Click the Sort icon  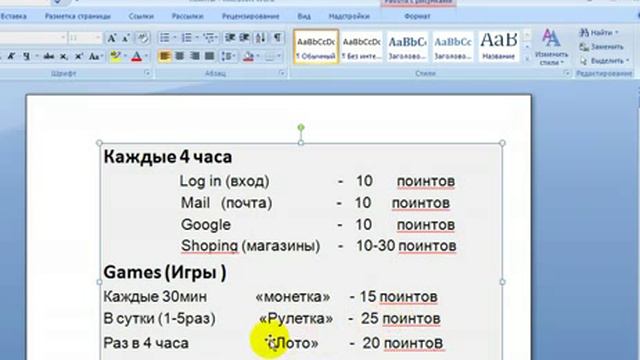coord(260,38)
